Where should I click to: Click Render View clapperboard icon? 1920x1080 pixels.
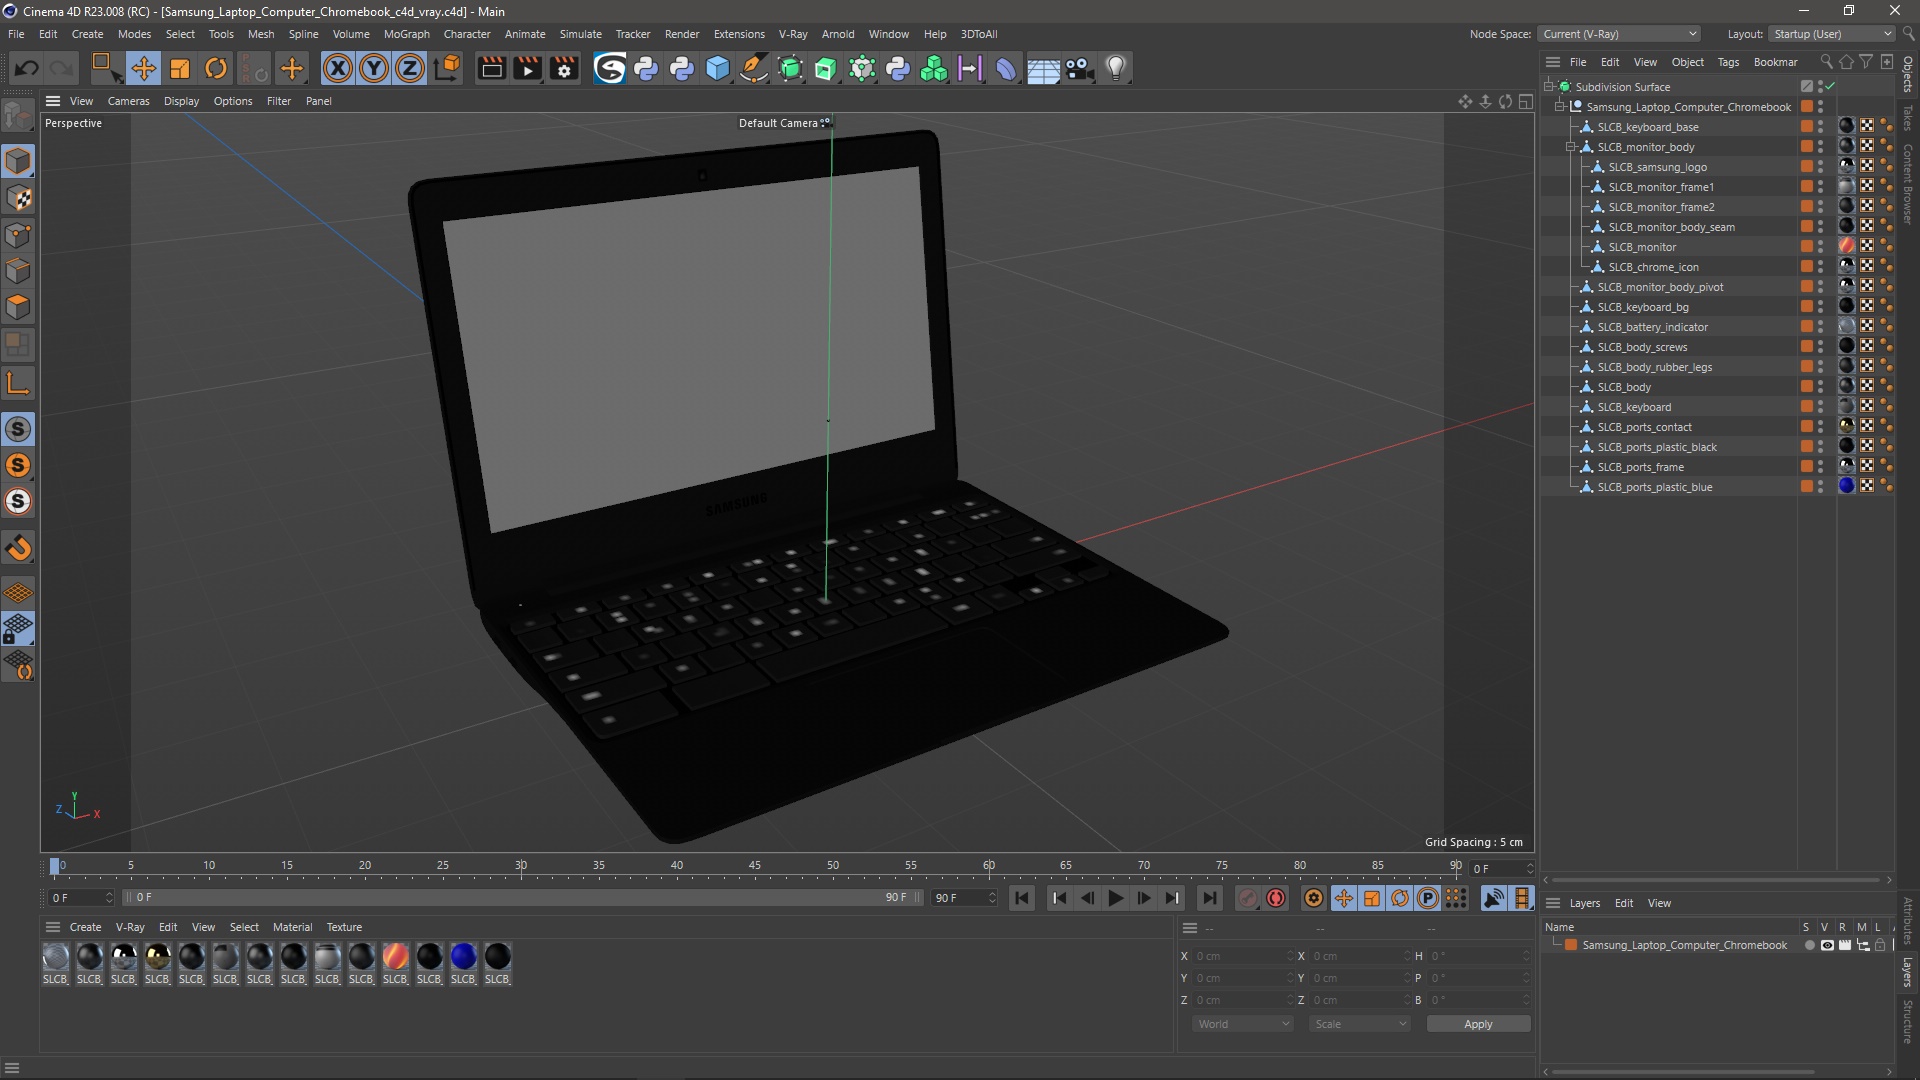pyautogui.click(x=491, y=68)
